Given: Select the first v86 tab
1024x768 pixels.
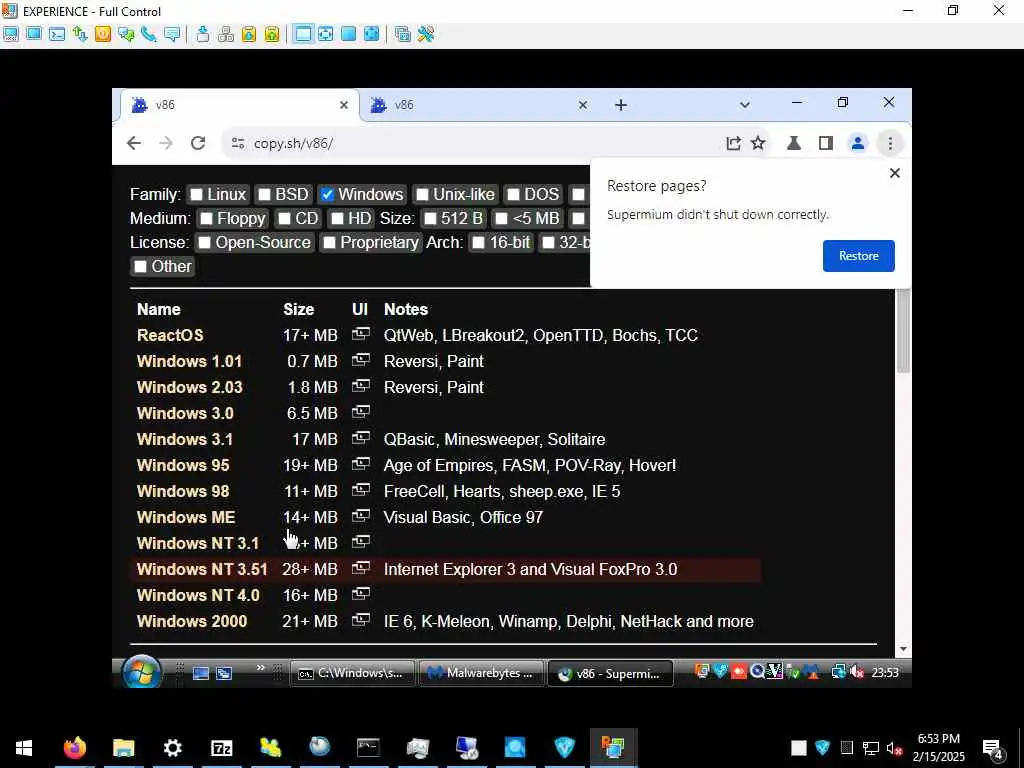Looking at the screenshot, I should (x=240, y=104).
